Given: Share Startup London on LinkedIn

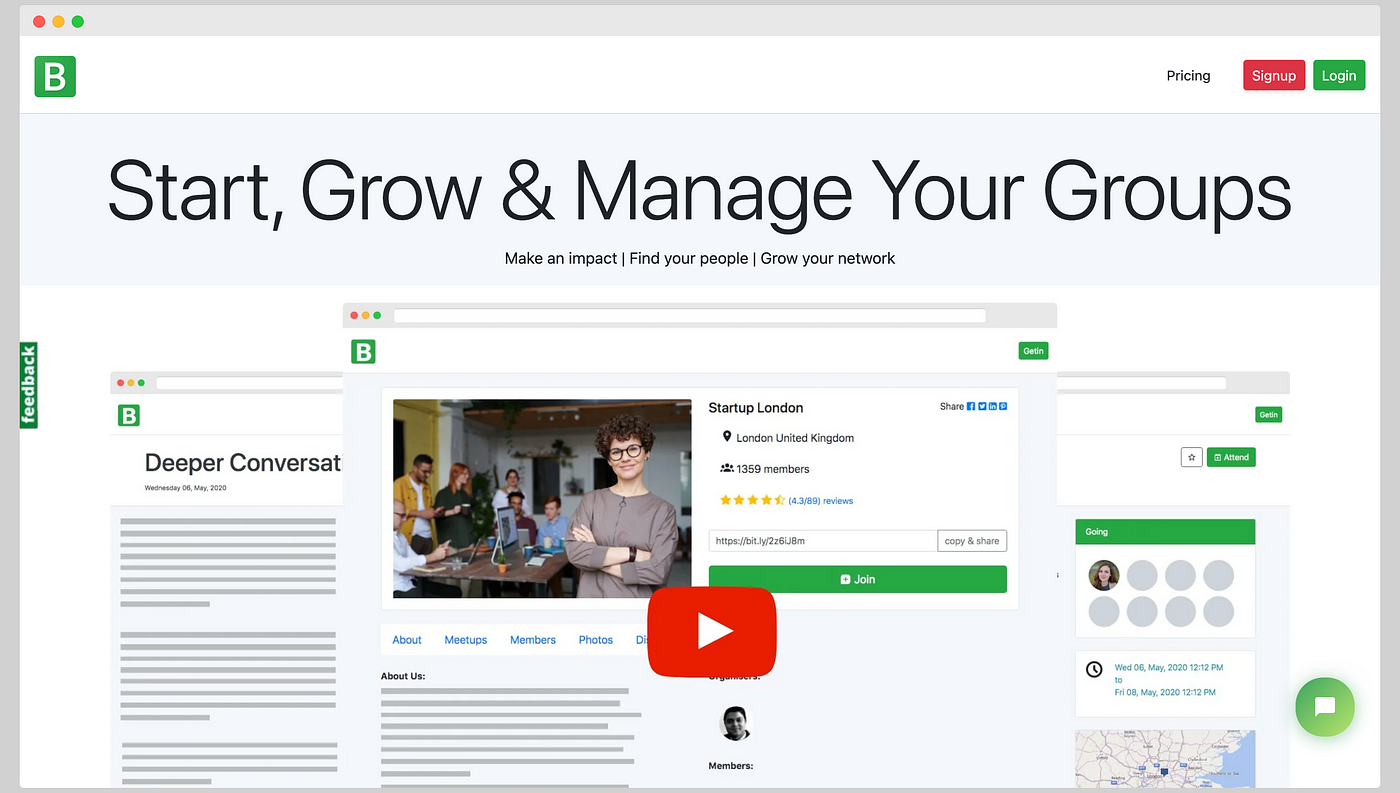Looking at the screenshot, I should 992,406.
